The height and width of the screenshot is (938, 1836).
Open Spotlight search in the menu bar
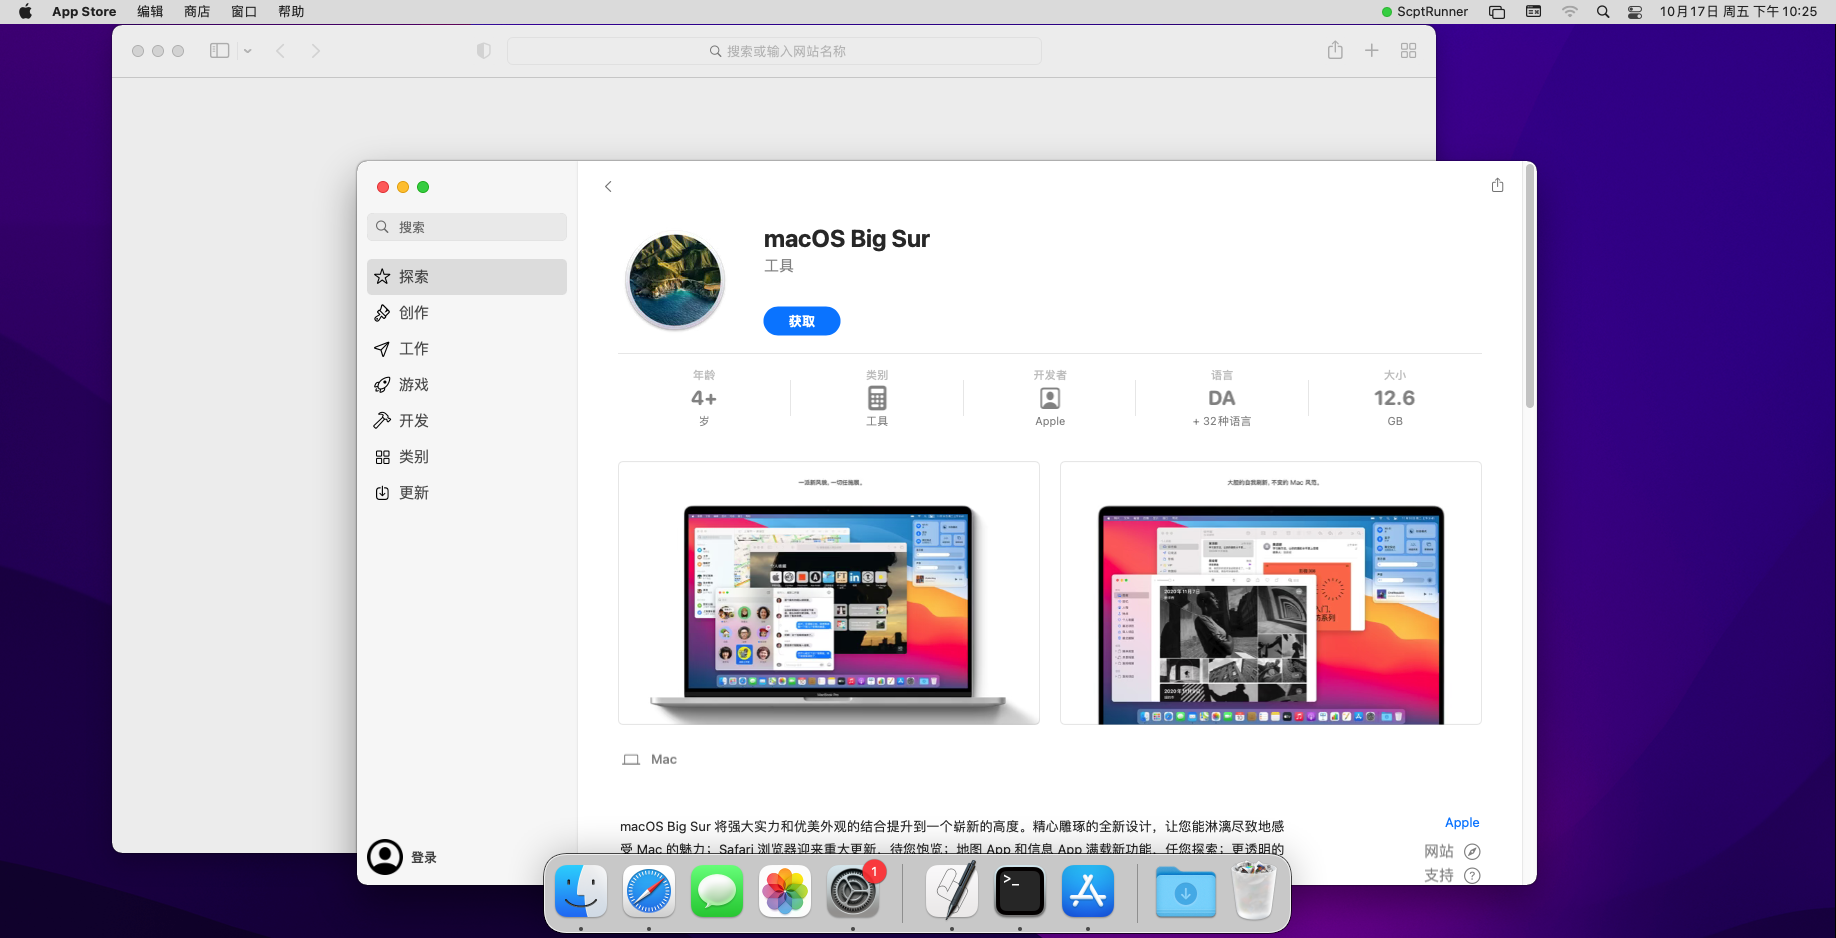click(x=1603, y=12)
